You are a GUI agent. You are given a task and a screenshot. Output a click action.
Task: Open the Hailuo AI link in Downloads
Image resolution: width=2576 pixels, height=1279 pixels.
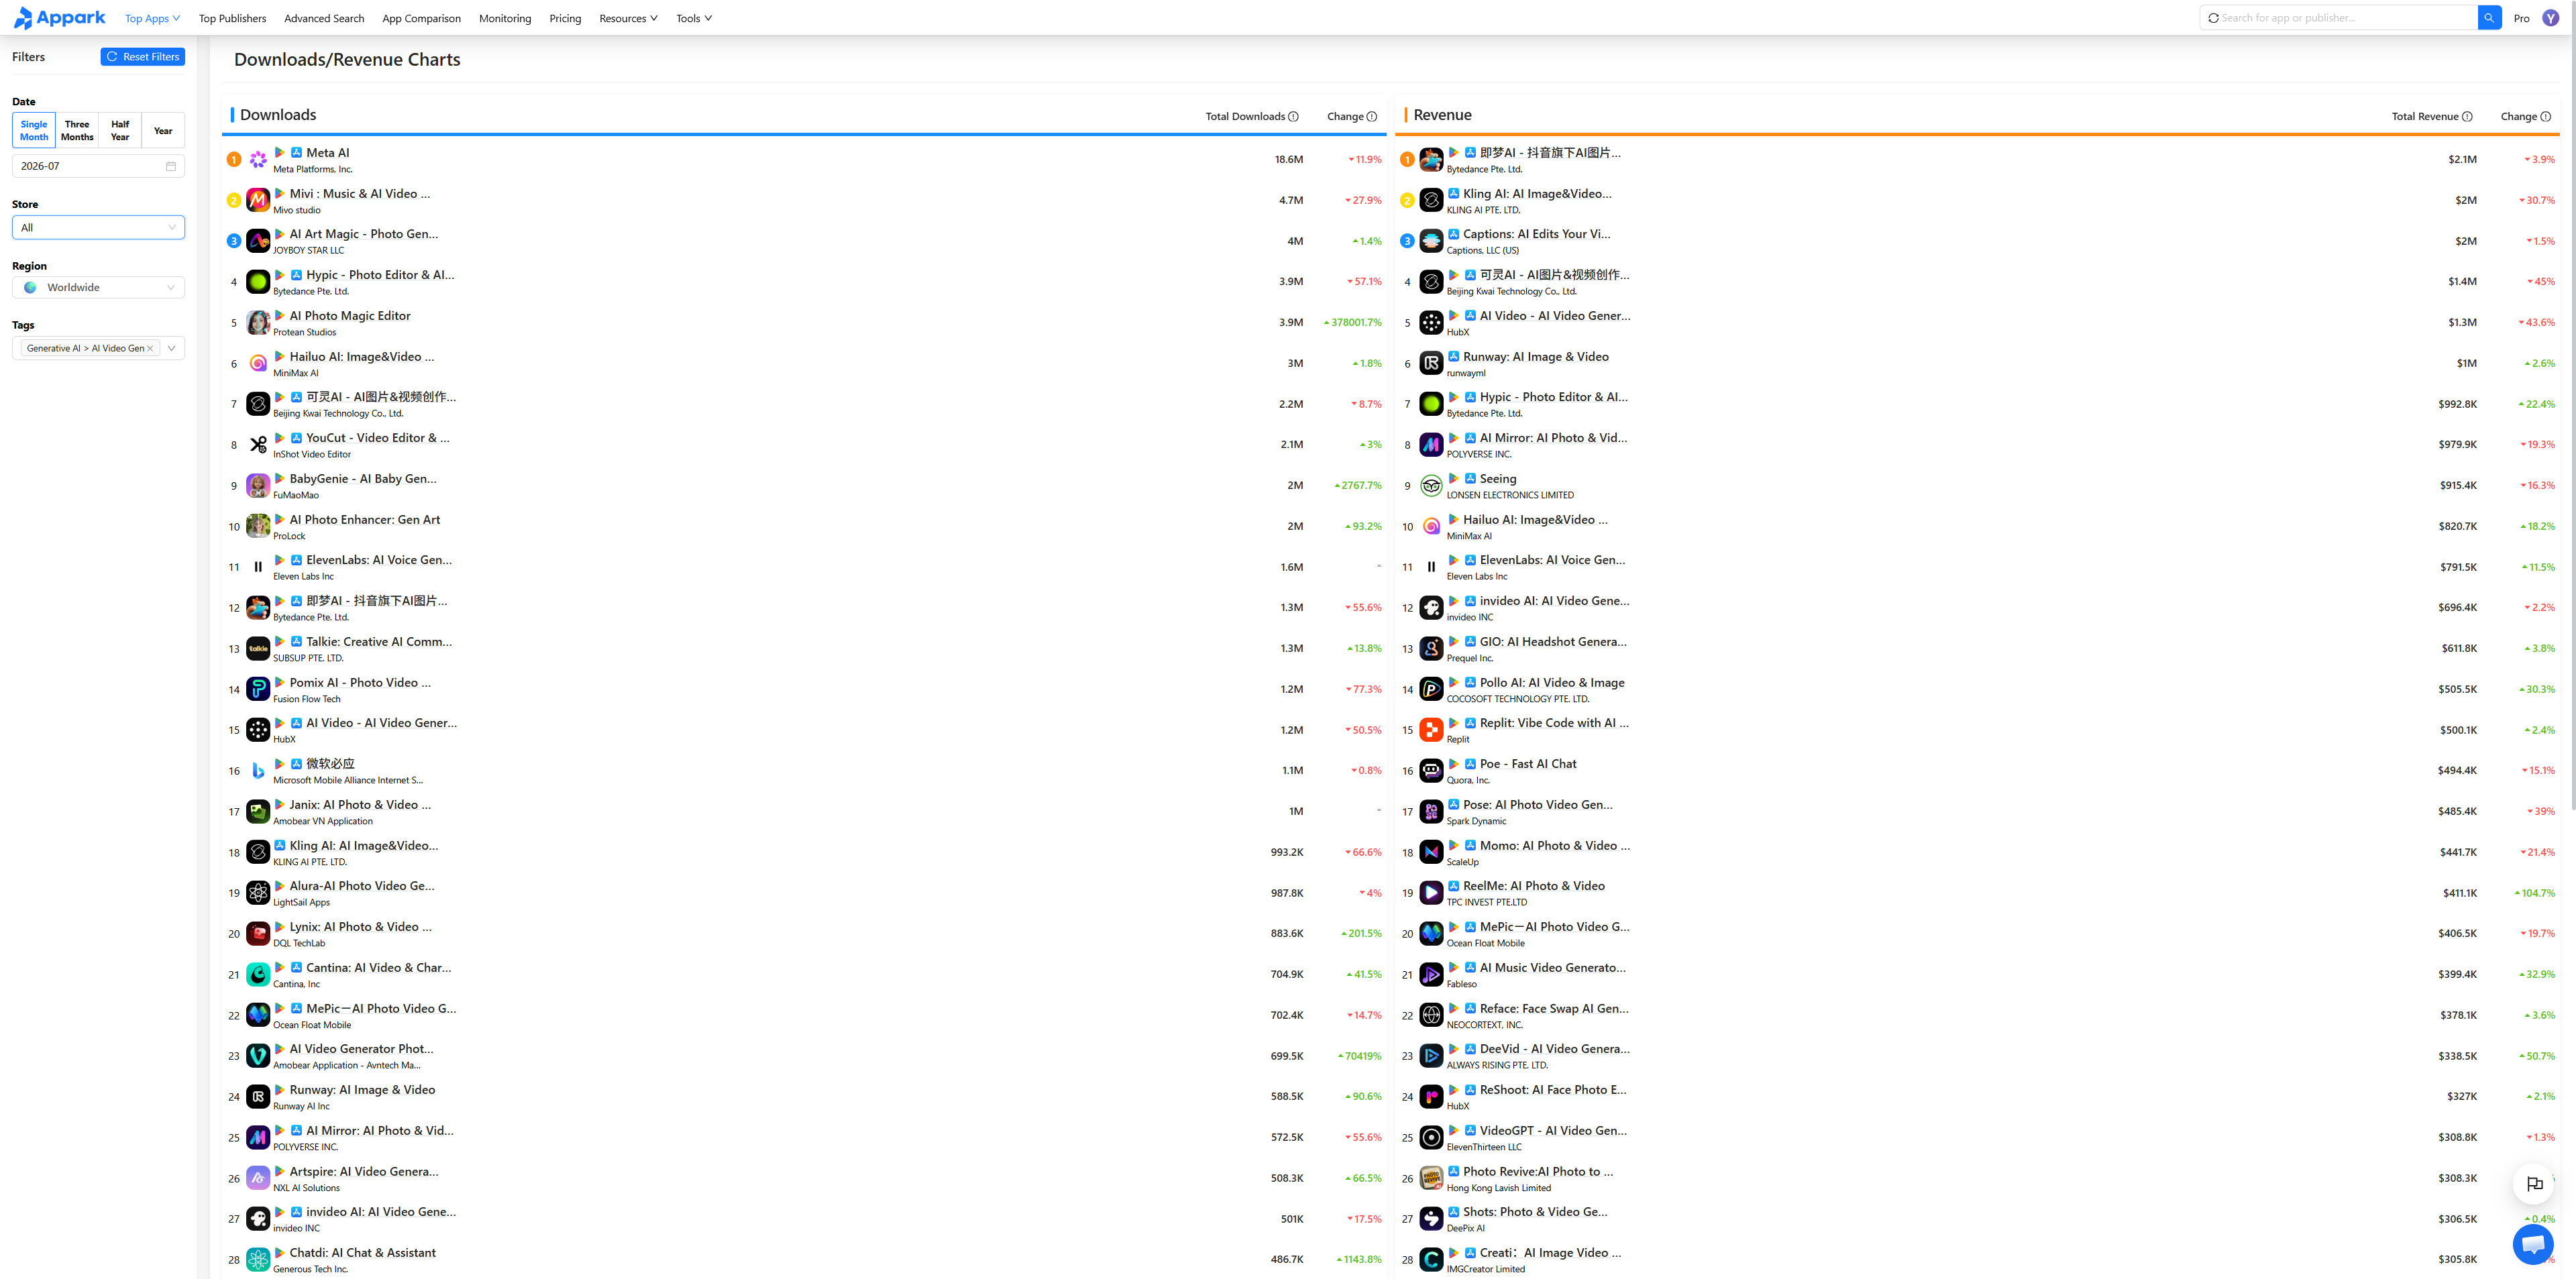pyautogui.click(x=362, y=357)
